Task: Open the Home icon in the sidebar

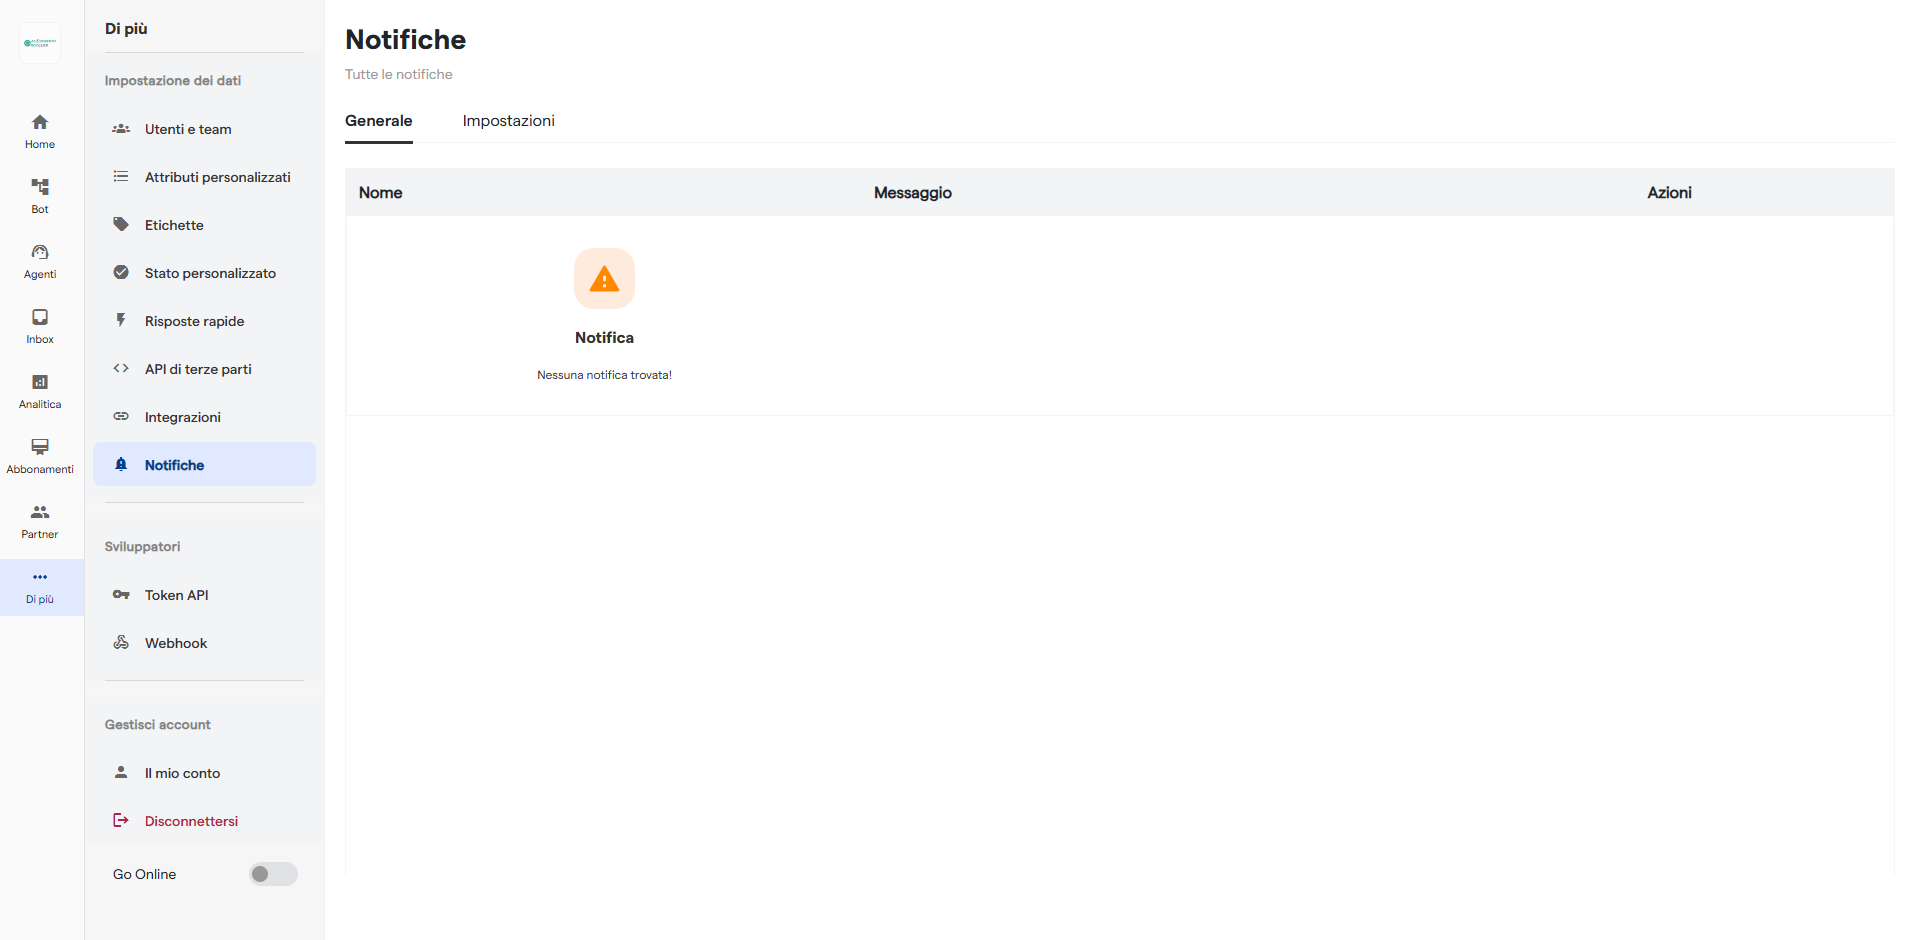Action: (x=39, y=131)
